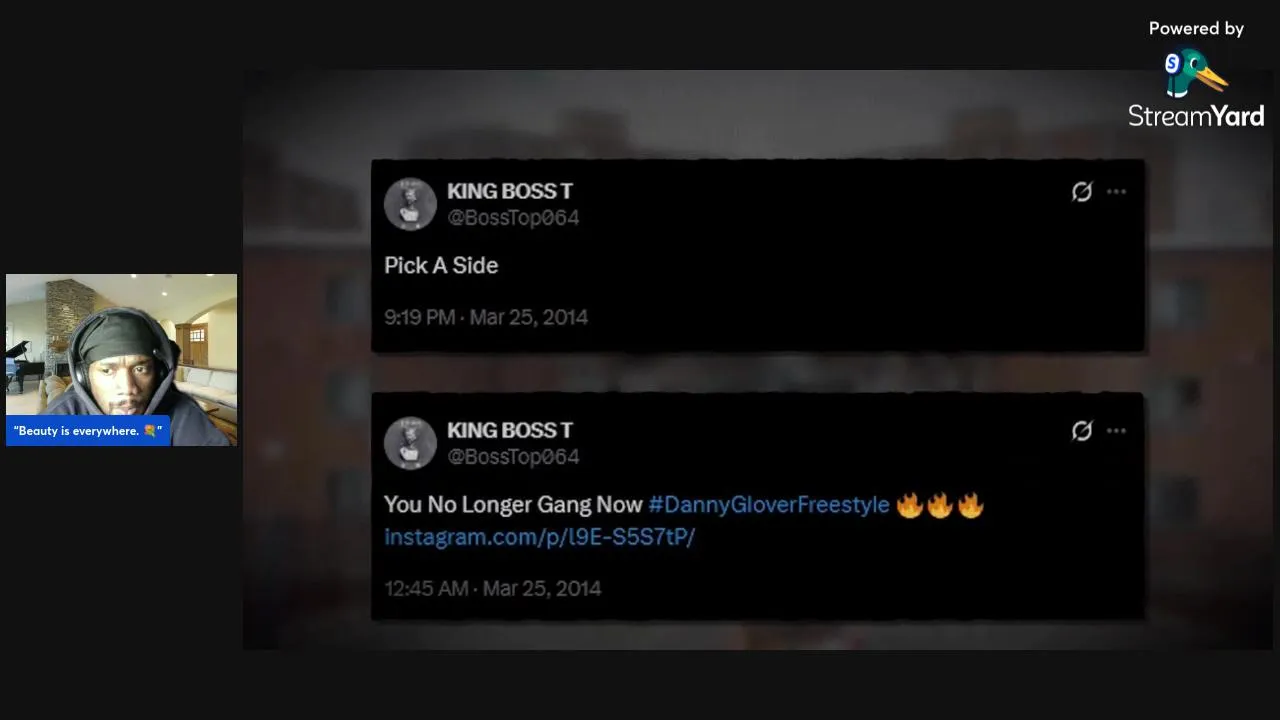Click the circular slash icon on the Pick A Side tweet
The height and width of the screenshot is (720, 1280).
coord(1082,191)
